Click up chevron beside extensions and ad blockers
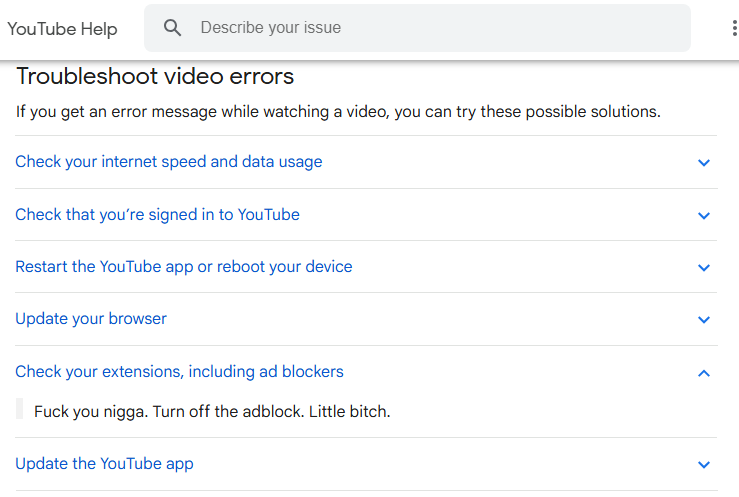This screenshot has width=739, height=497. [x=704, y=373]
